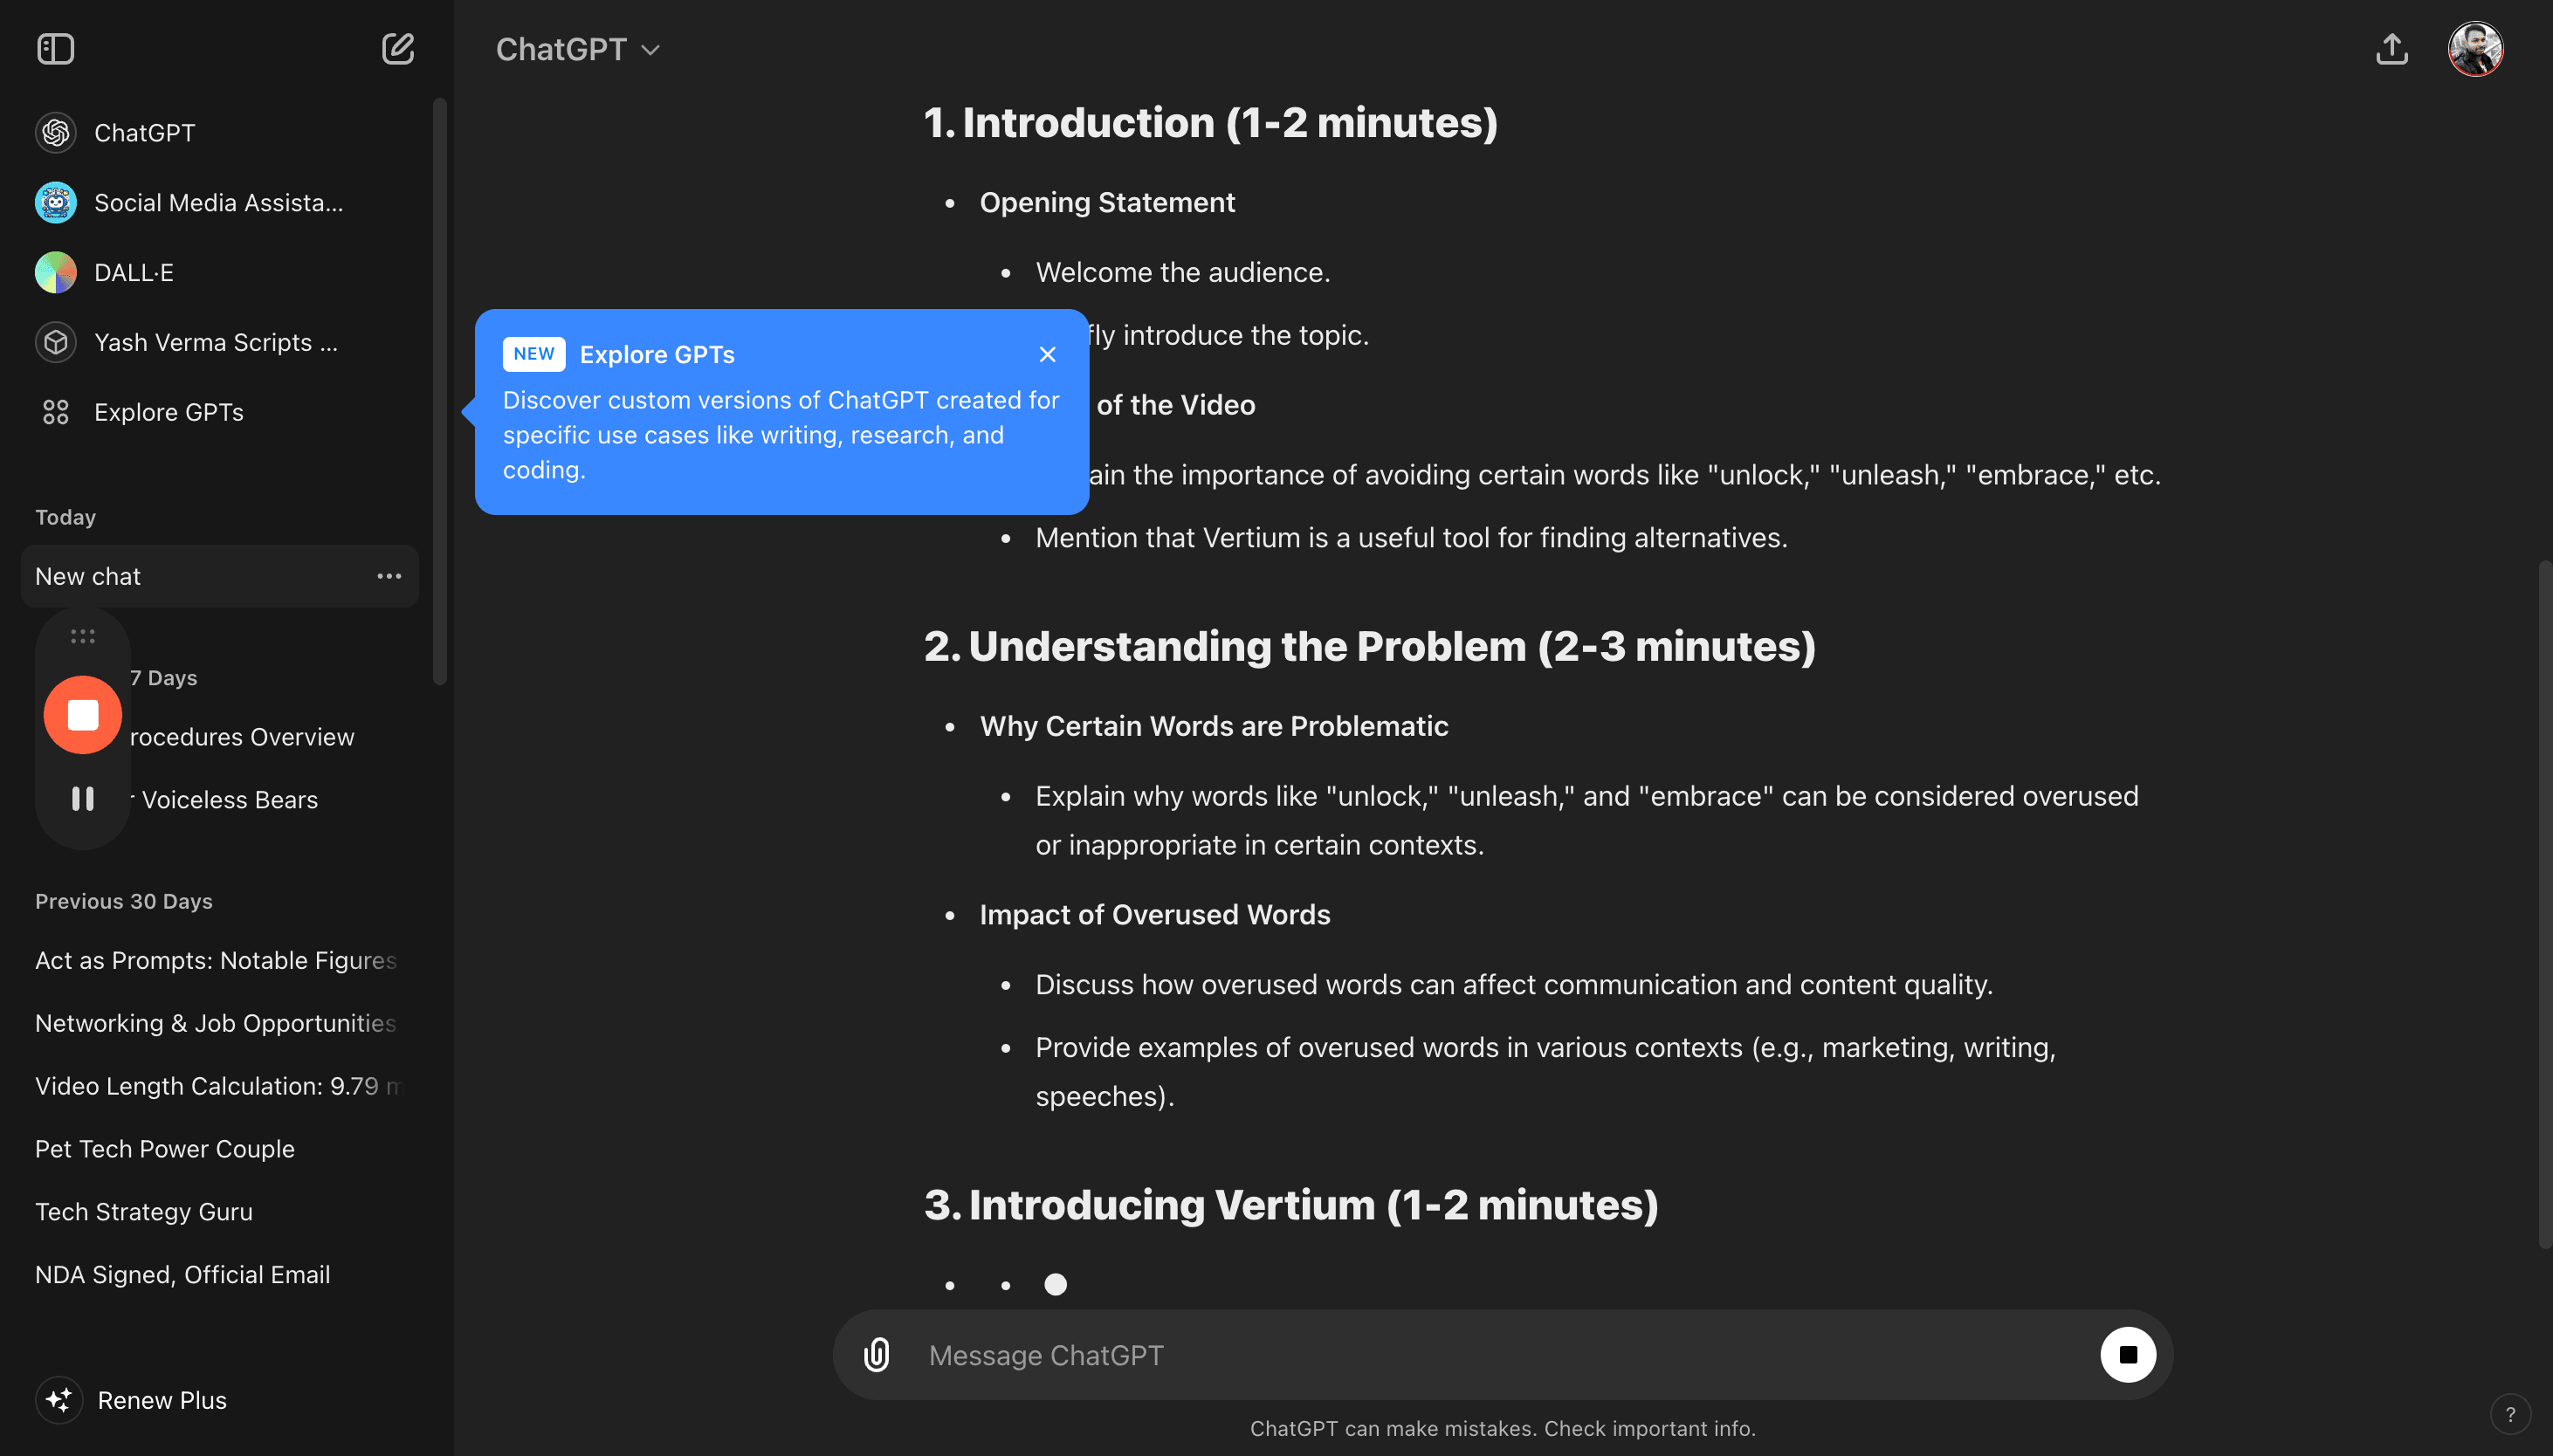This screenshot has width=2553, height=1456.
Task: Click the Renew Plus sparkle icon
Action: tap(59, 1400)
